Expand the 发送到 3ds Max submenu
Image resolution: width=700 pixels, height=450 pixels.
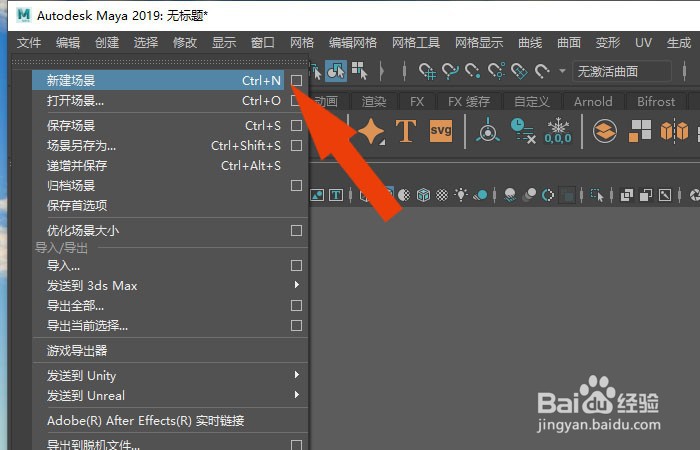pyautogui.click(x=170, y=286)
